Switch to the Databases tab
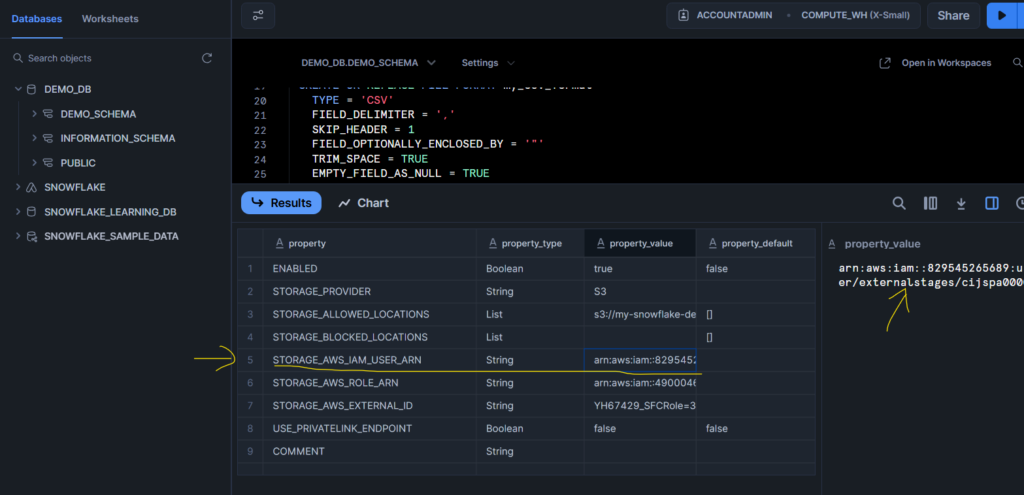1024x495 pixels. [37, 19]
